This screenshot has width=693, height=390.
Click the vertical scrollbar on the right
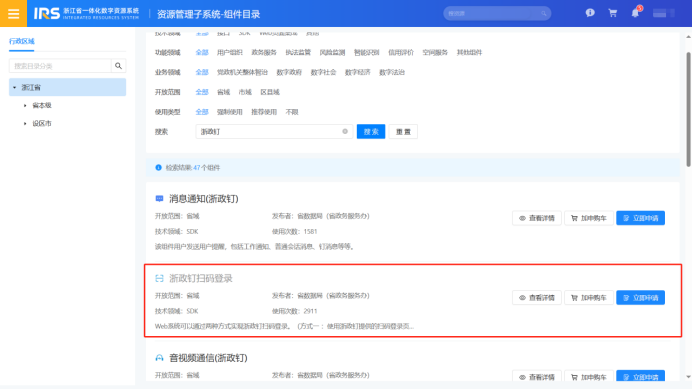[688, 109]
